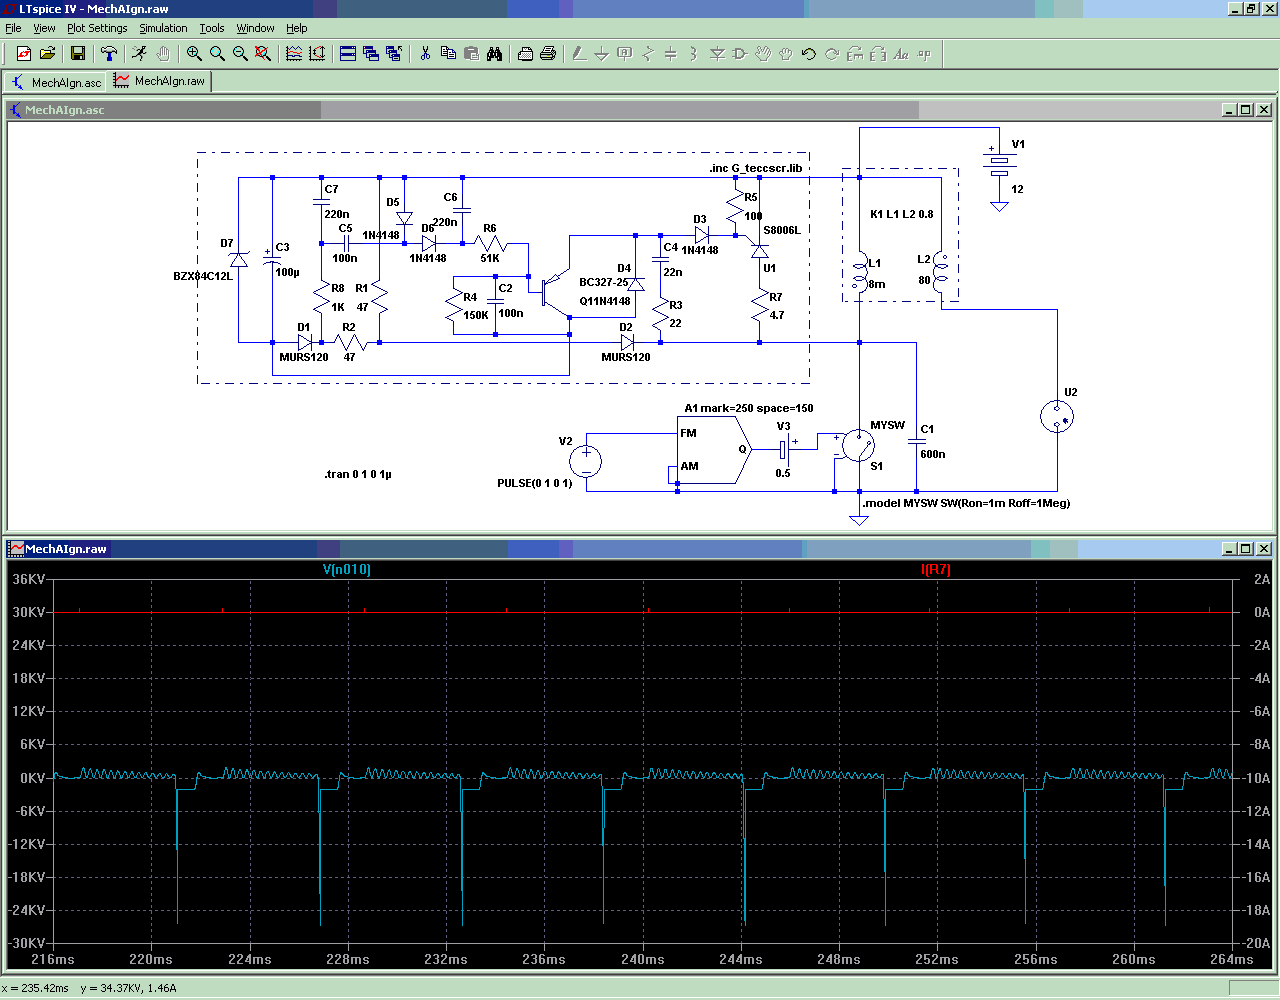Viewport: 1280px width, 1000px height.
Task: Click the New Schematic icon
Action: (24, 54)
